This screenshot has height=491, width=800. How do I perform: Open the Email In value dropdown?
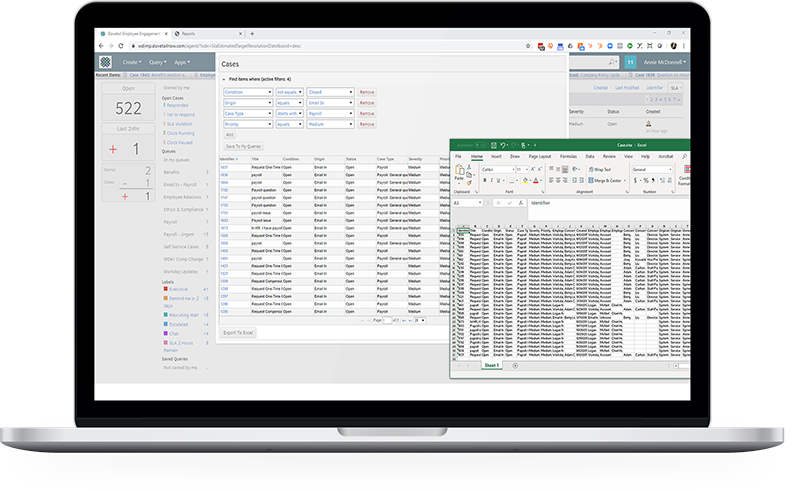[330, 103]
